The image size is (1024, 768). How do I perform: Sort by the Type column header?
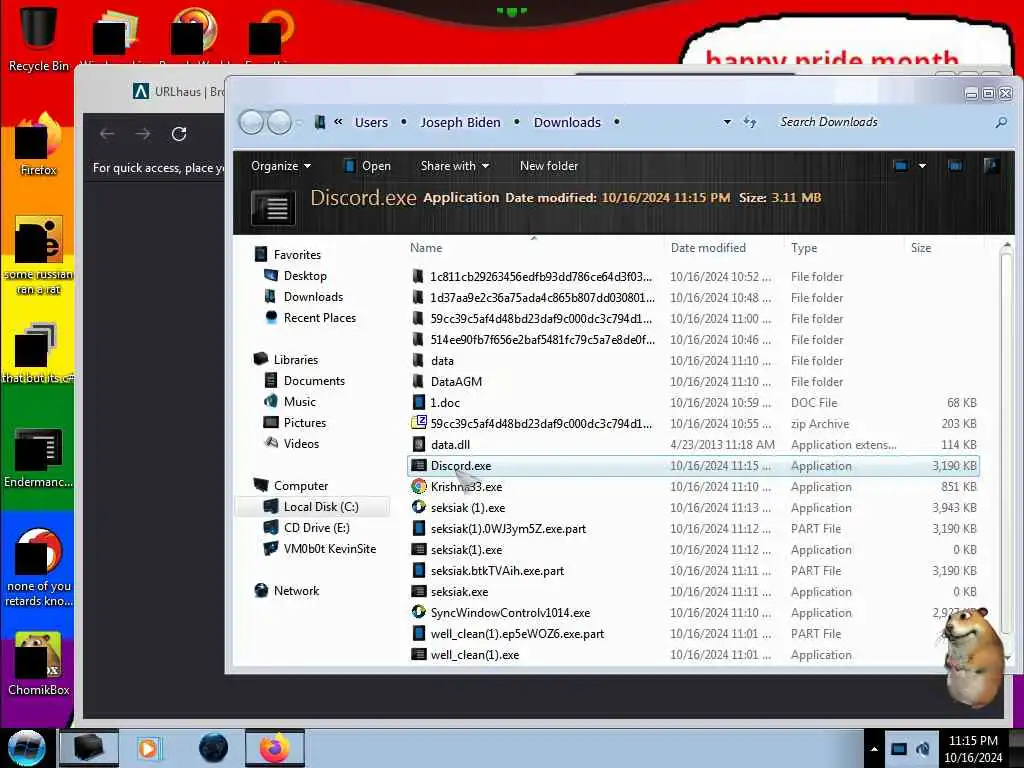(x=804, y=248)
